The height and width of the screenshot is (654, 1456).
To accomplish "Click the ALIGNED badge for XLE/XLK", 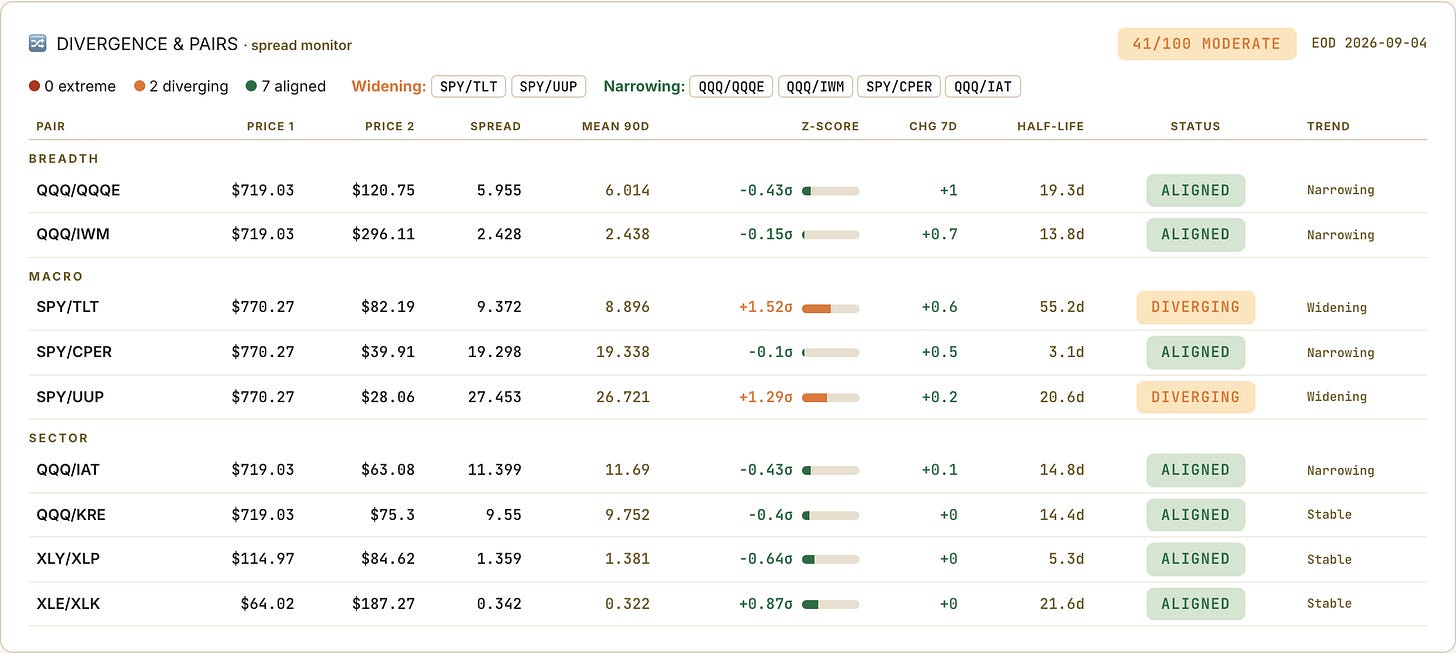I will 1195,604.
